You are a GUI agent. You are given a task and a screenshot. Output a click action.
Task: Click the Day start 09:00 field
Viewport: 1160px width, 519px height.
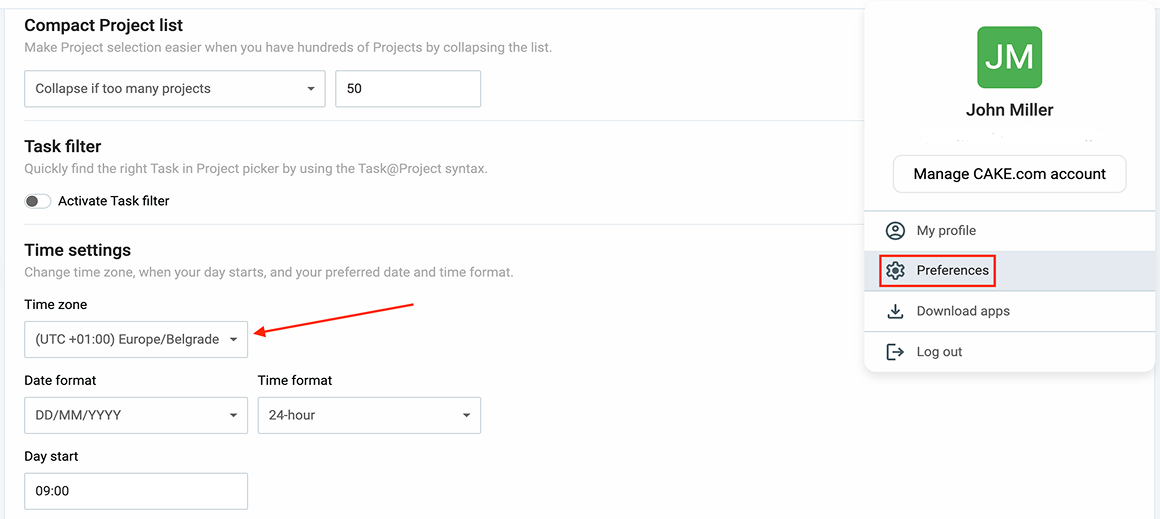click(x=135, y=491)
